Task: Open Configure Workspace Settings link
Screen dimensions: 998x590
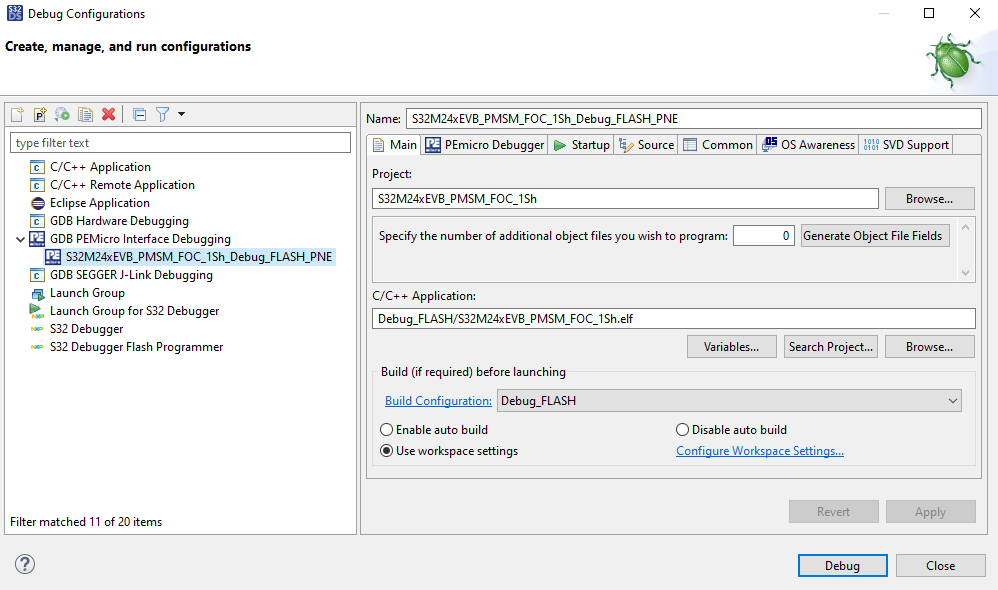Action: tap(760, 450)
